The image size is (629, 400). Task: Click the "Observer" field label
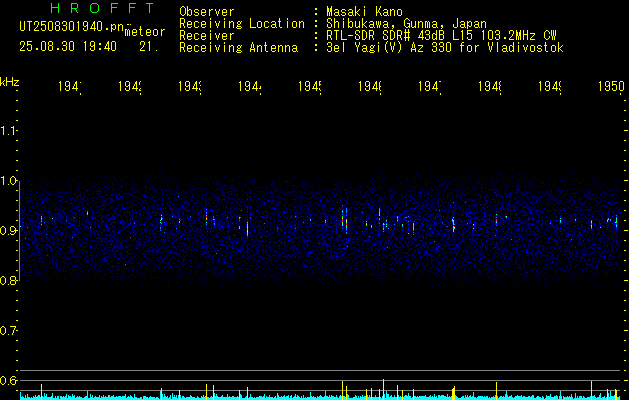click(207, 12)
